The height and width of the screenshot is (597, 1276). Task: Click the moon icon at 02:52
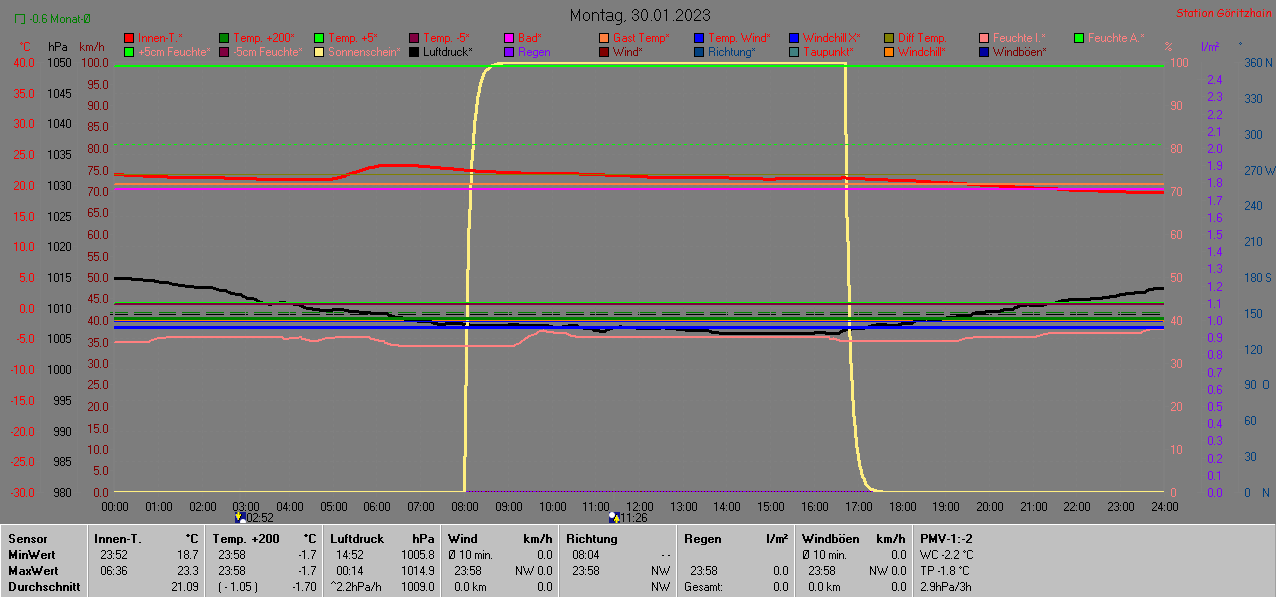240,517
